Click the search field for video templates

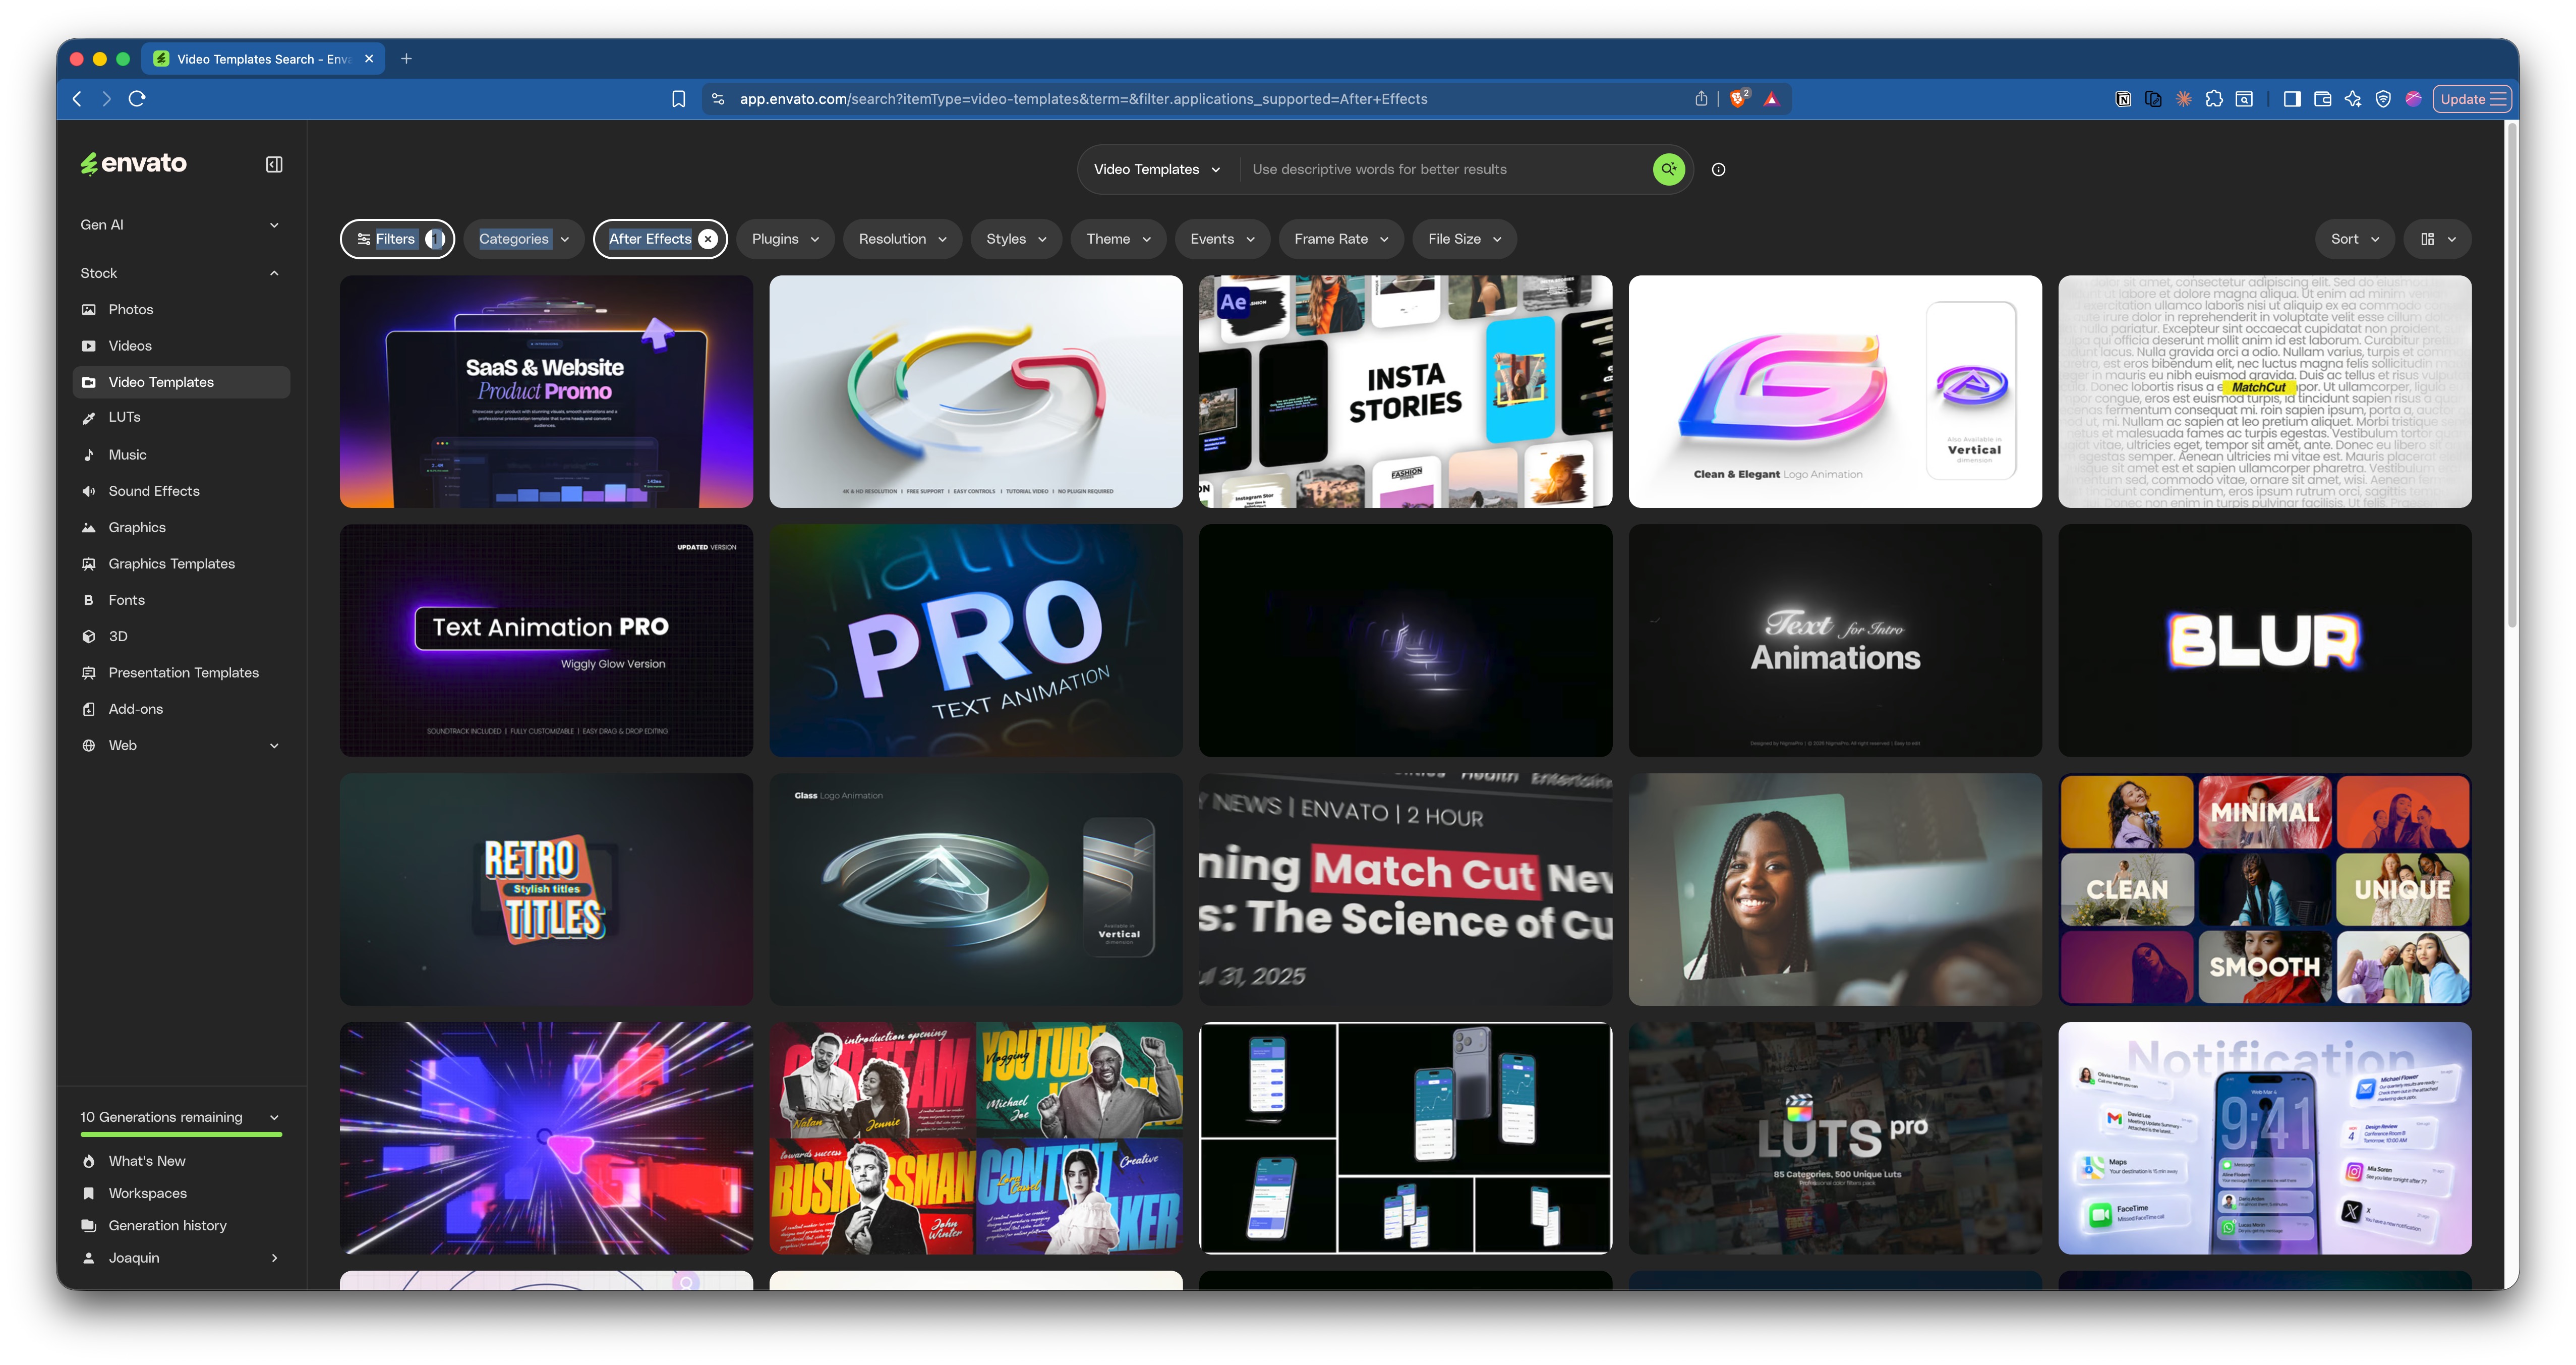pos(1445,169)
